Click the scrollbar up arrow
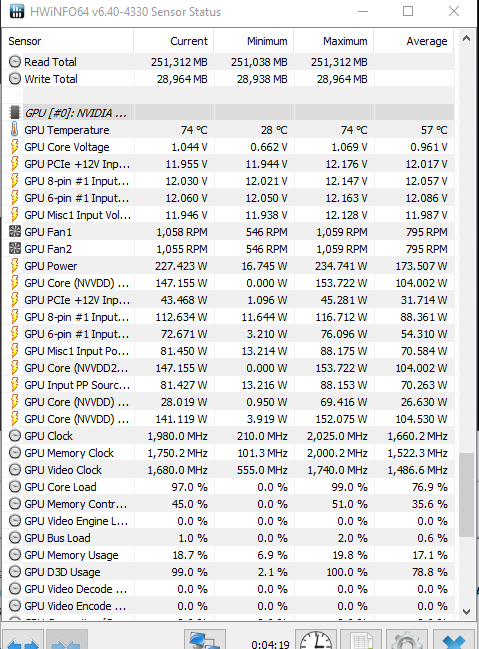Screen dimensions: 479x649 pos(466,38)
